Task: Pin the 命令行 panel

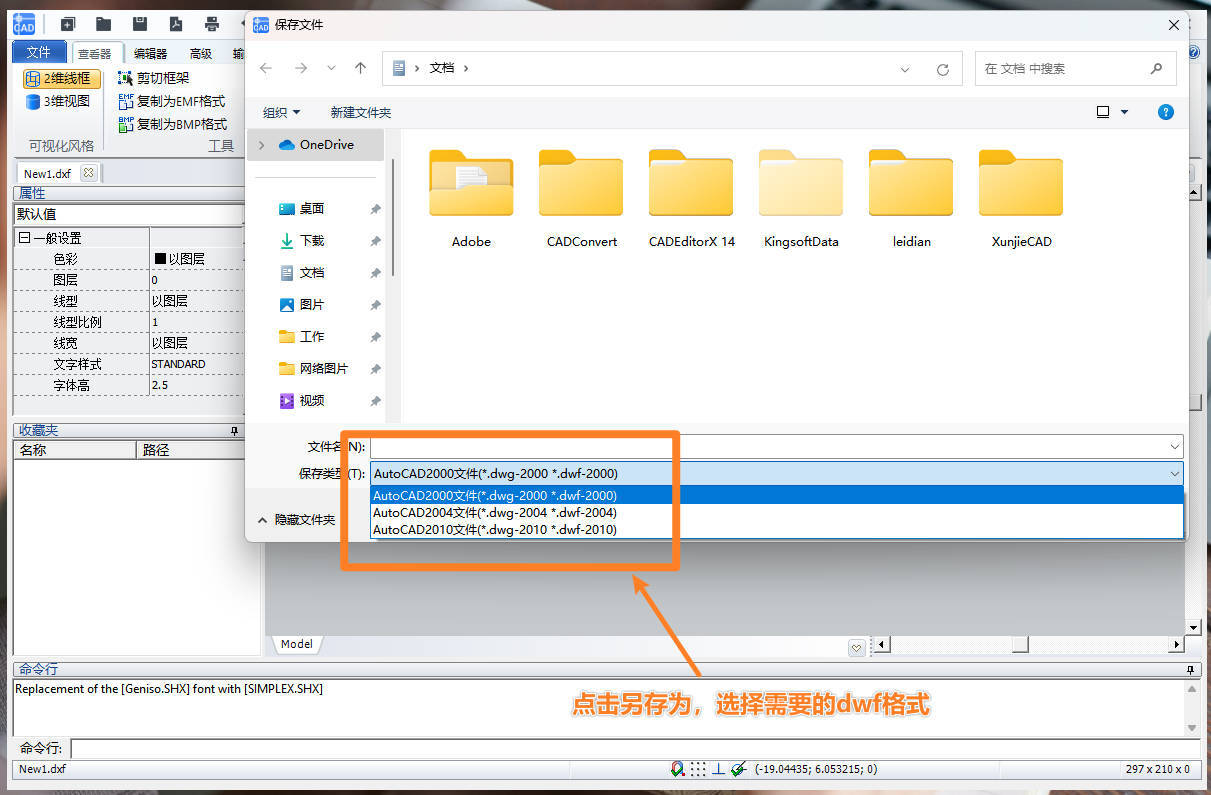Action: pos(1190,670)
